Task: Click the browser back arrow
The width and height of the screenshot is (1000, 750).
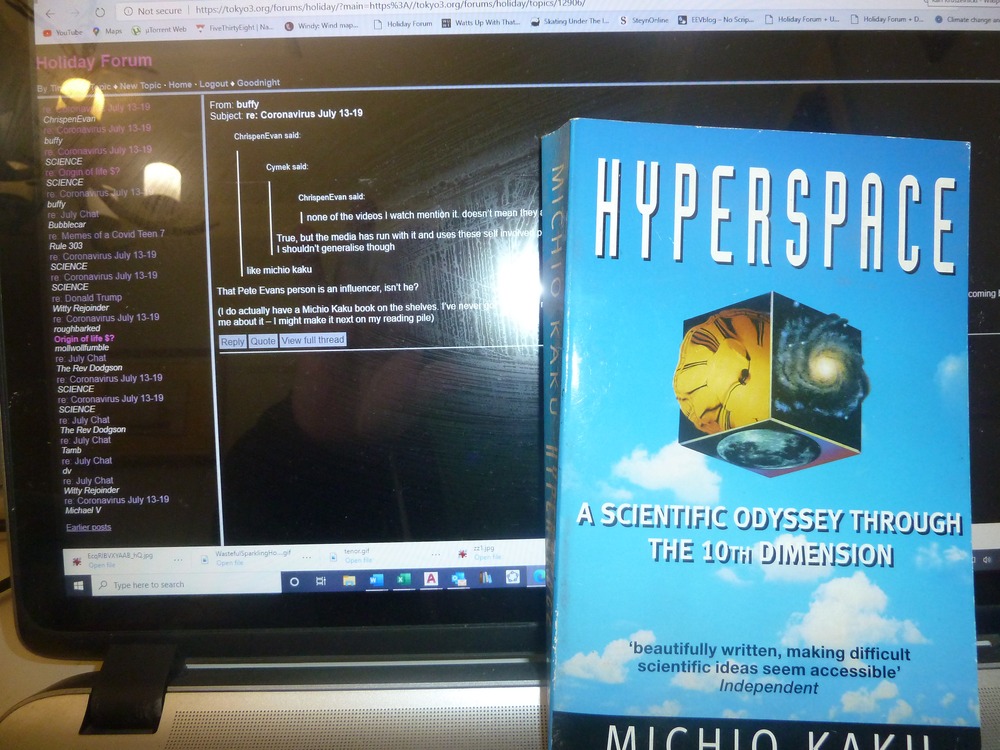Action: click(50, 12)
